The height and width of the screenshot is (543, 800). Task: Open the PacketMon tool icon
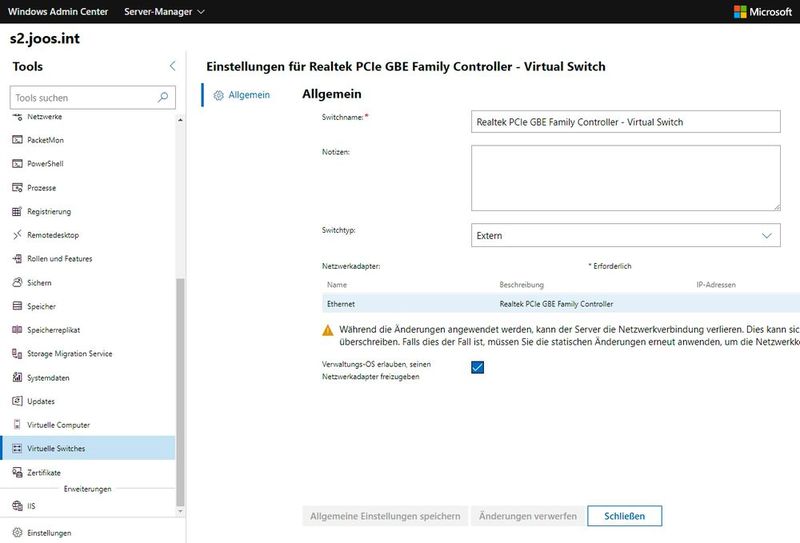[x=17, y=140]
